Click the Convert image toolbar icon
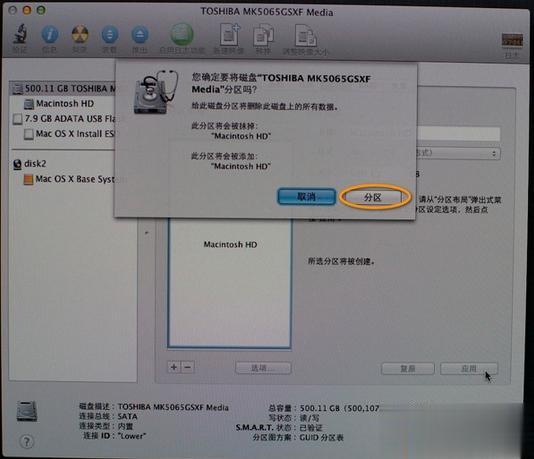The height and width of the screenshot is (459, 534). click(263, 35)
